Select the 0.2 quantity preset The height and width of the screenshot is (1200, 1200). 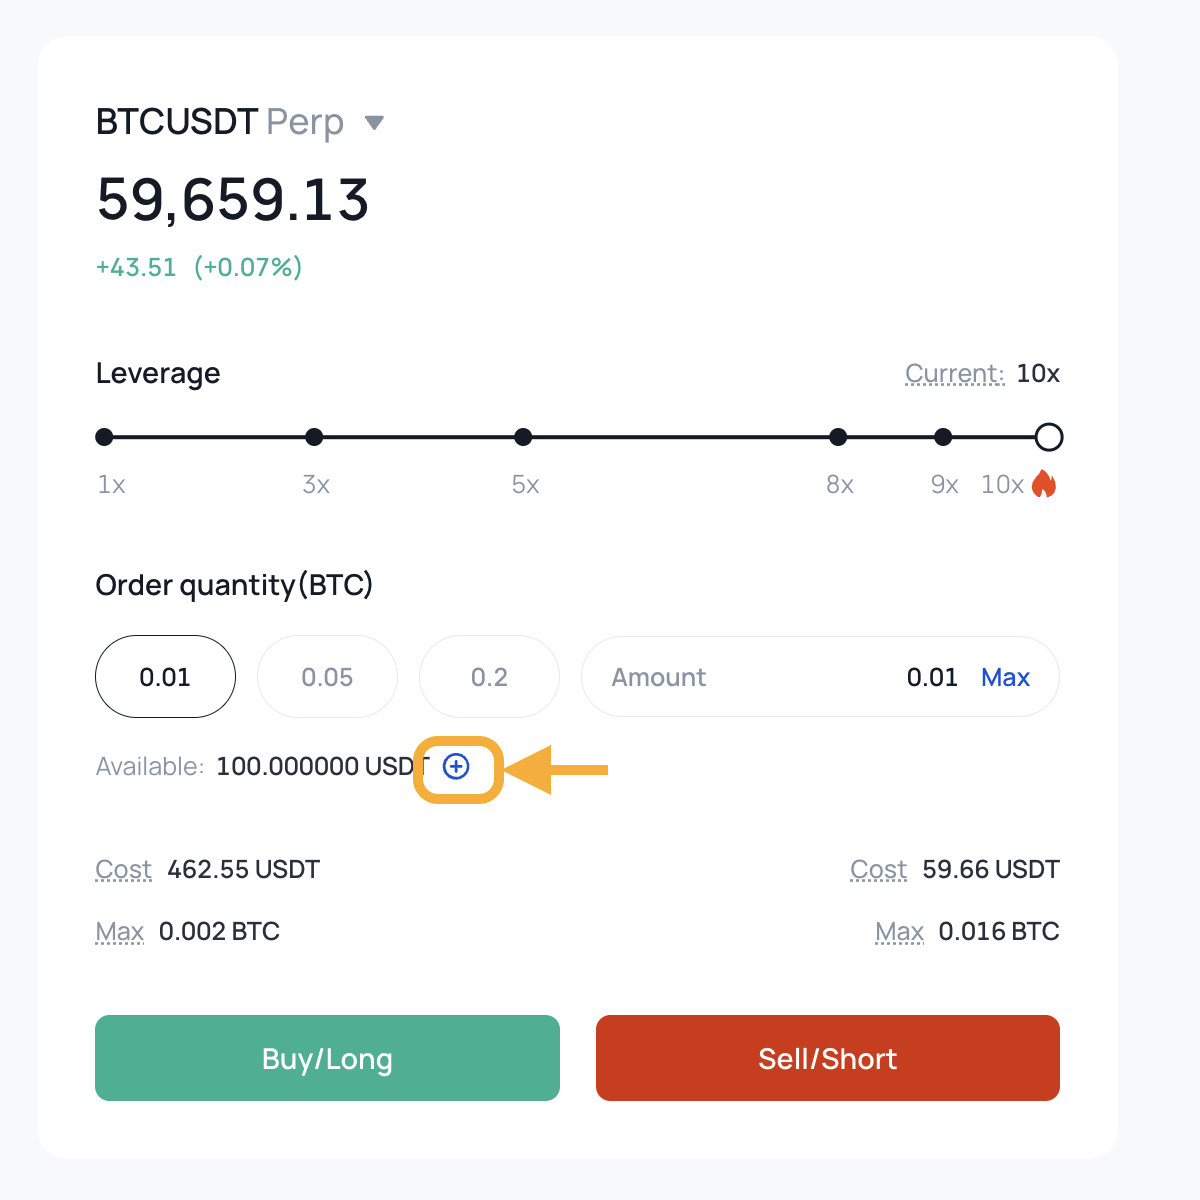coord(489,677)
